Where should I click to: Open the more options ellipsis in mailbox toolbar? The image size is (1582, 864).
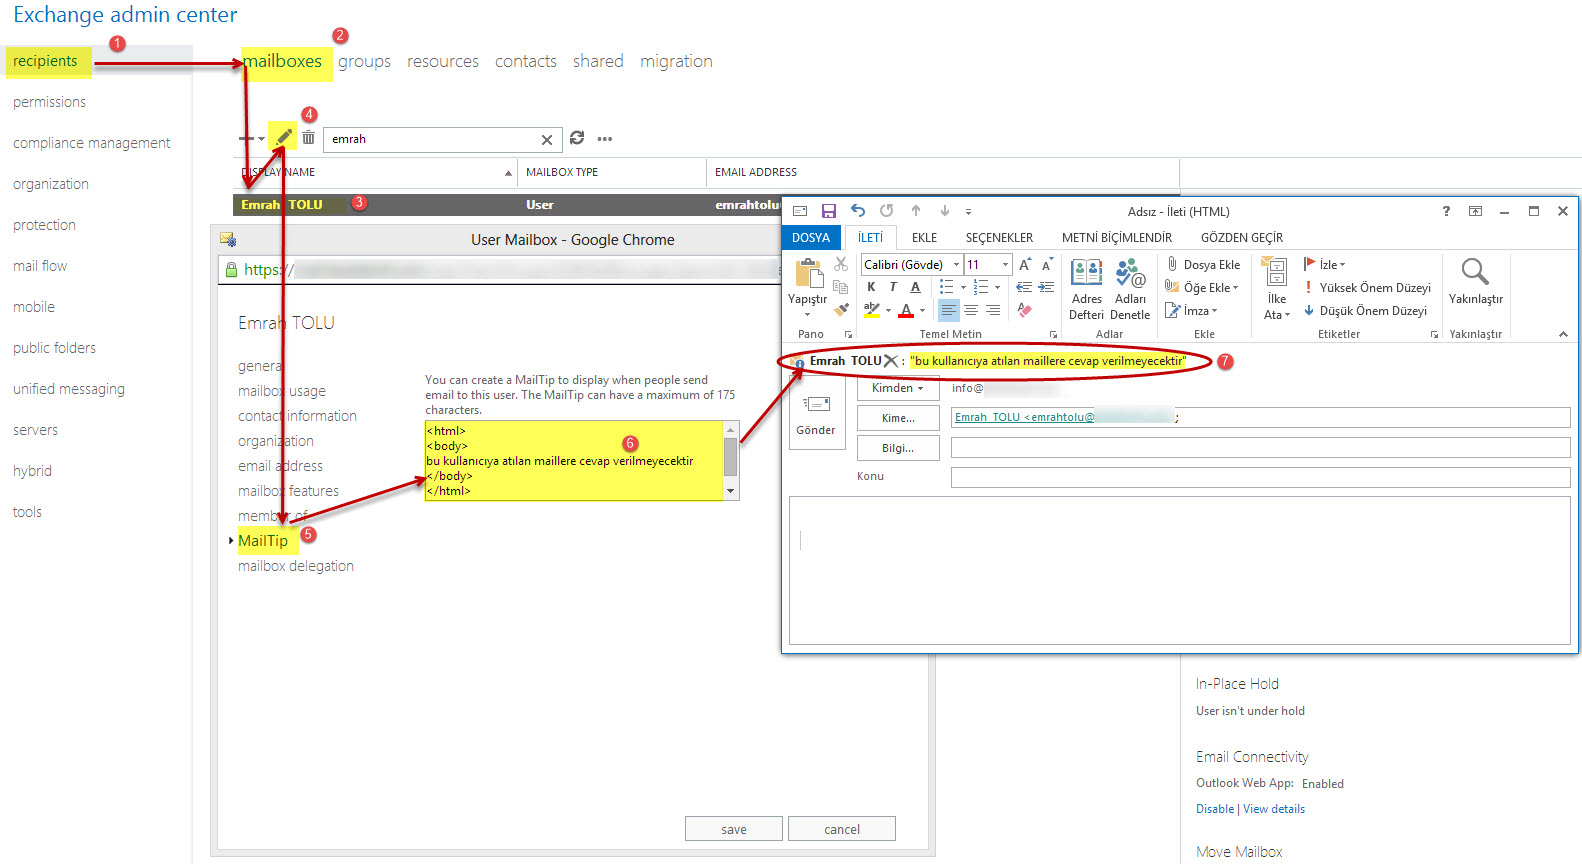(605, 139)
